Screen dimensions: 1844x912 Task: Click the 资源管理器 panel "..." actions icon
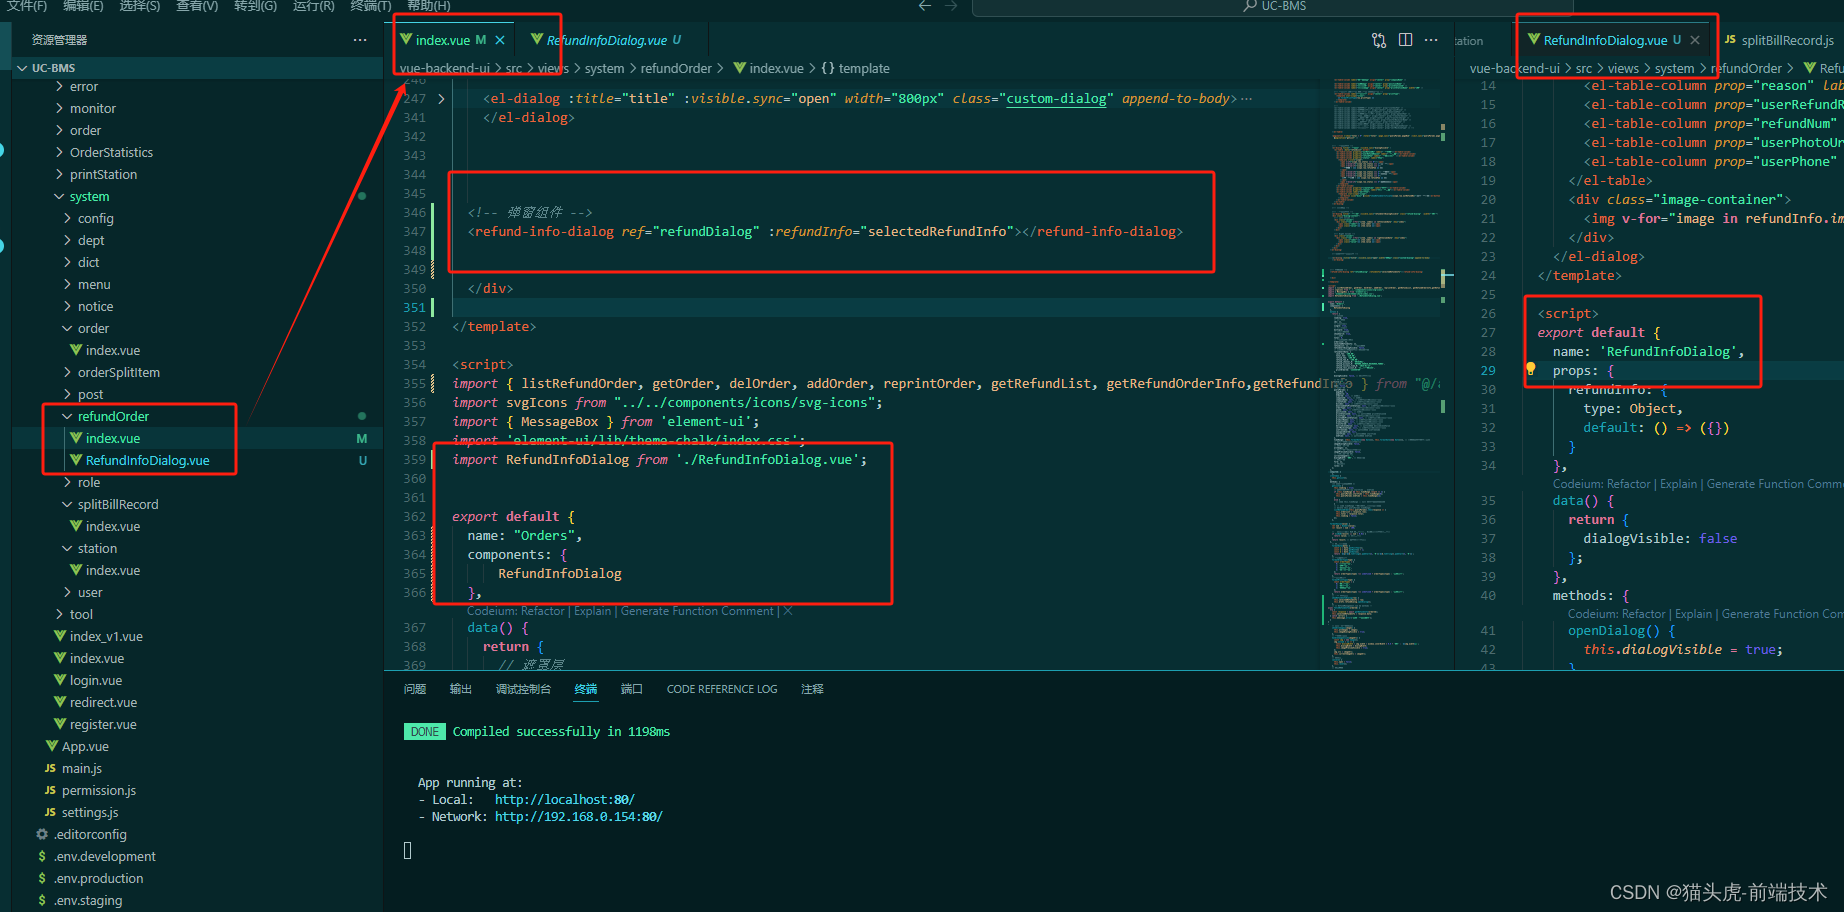(358, 39)
